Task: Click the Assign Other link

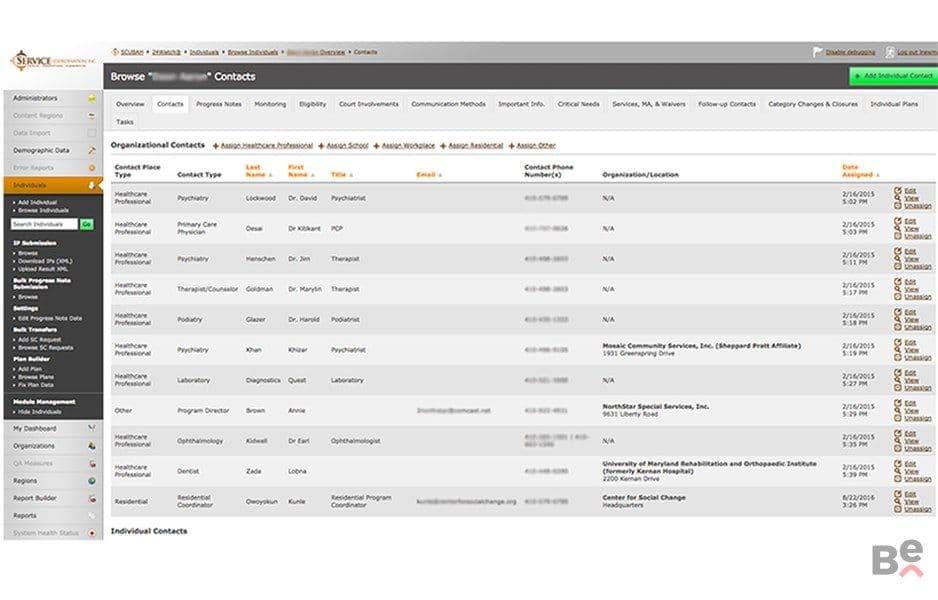Action: (536, 146)
